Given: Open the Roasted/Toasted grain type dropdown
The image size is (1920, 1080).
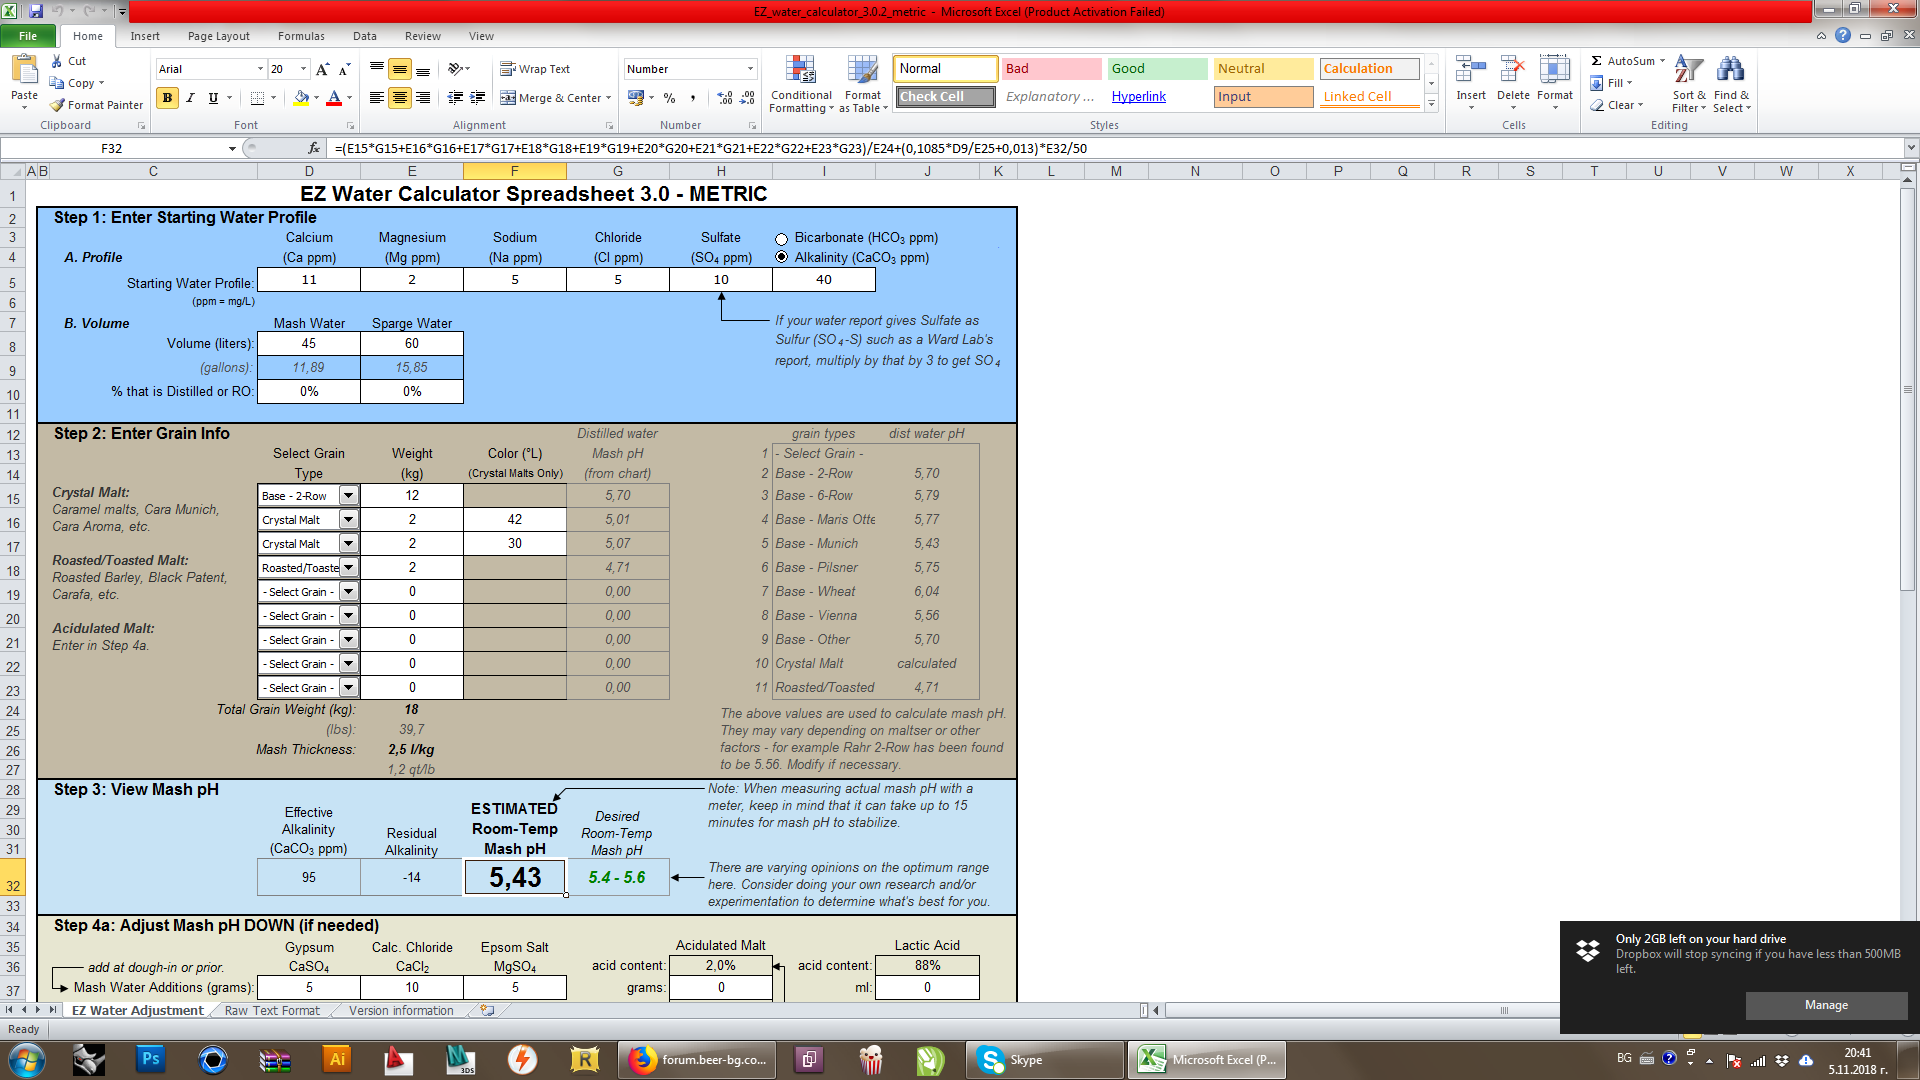Looking at the screenshot, I should coord(348,568).
